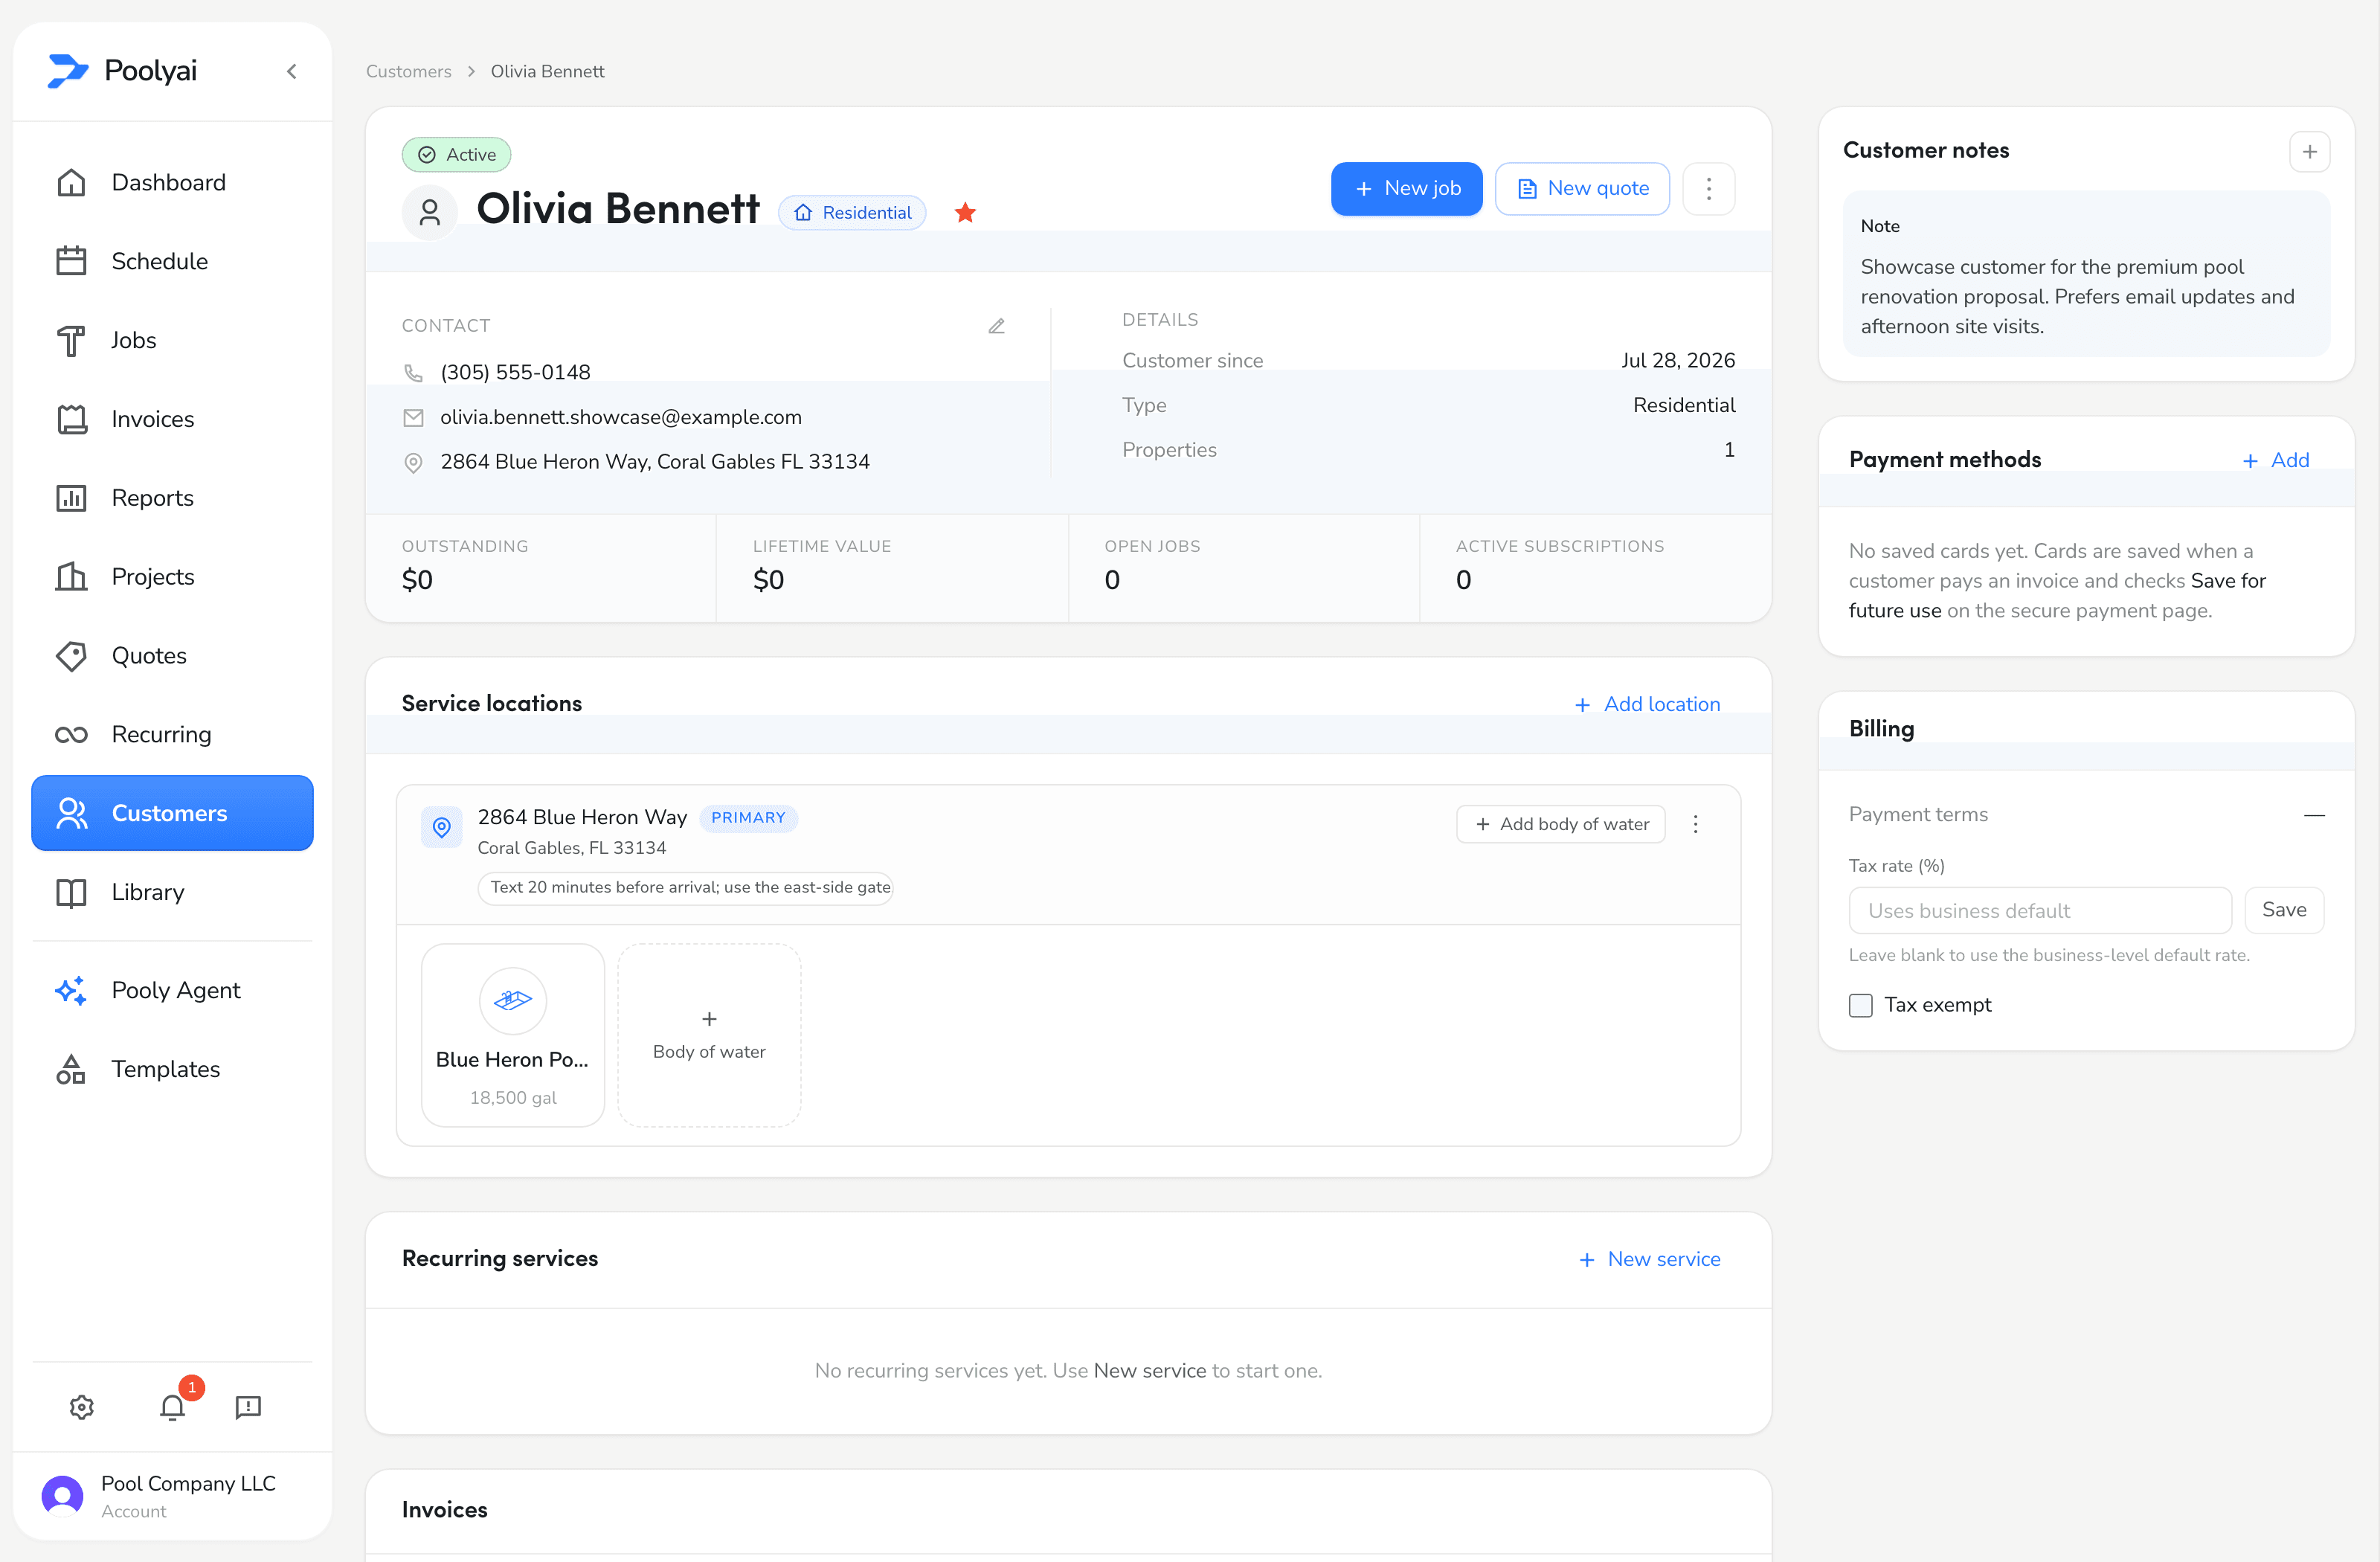Click the olivia.bennett.showcase@example.com email
This screenshot has height=1562, width=2380.
(x=621, y=417)
